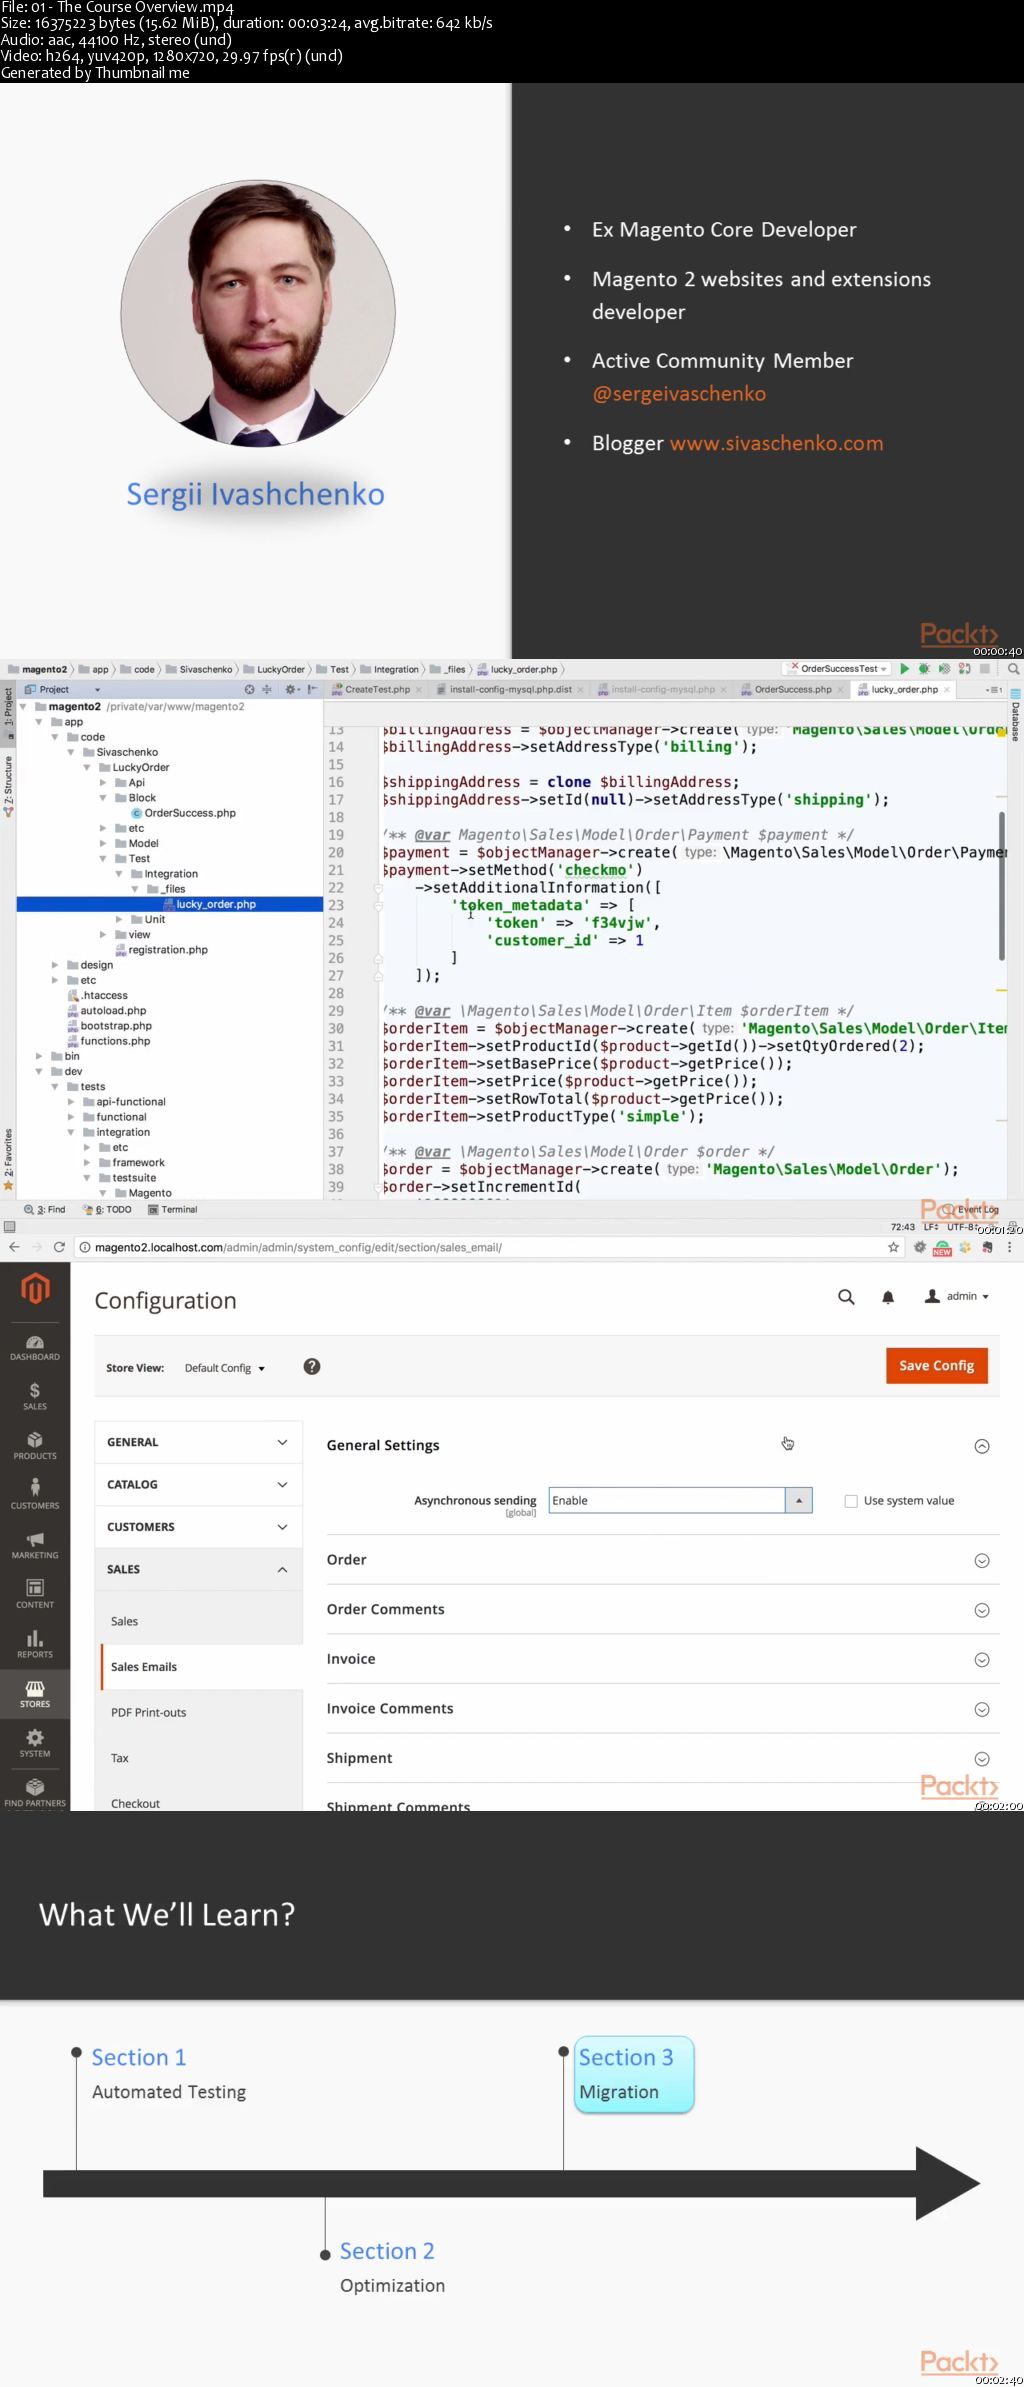Open IDE search everywhere magnifier
The image size is (1024, 2387).
point(1013,668)
